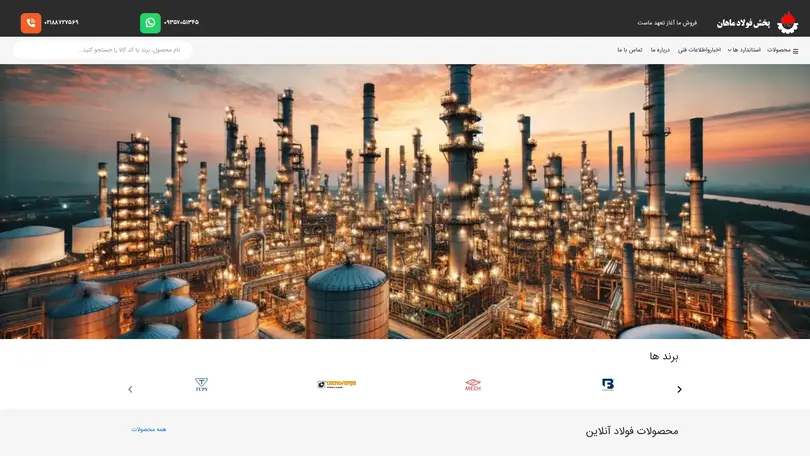
Task: Click the phone number beside the orange icon
Action: coord(61,22)
